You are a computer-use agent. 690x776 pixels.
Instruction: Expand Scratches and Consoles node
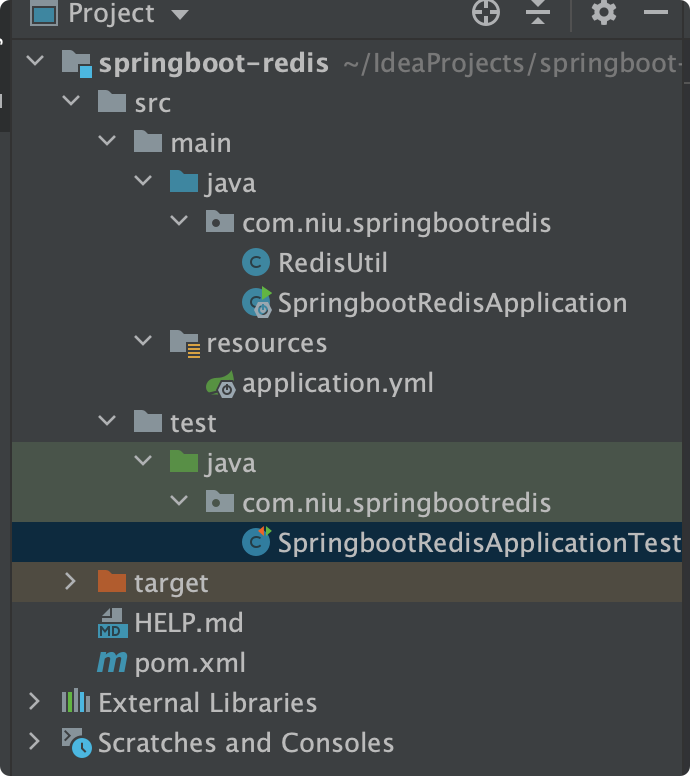pos(36,742)
